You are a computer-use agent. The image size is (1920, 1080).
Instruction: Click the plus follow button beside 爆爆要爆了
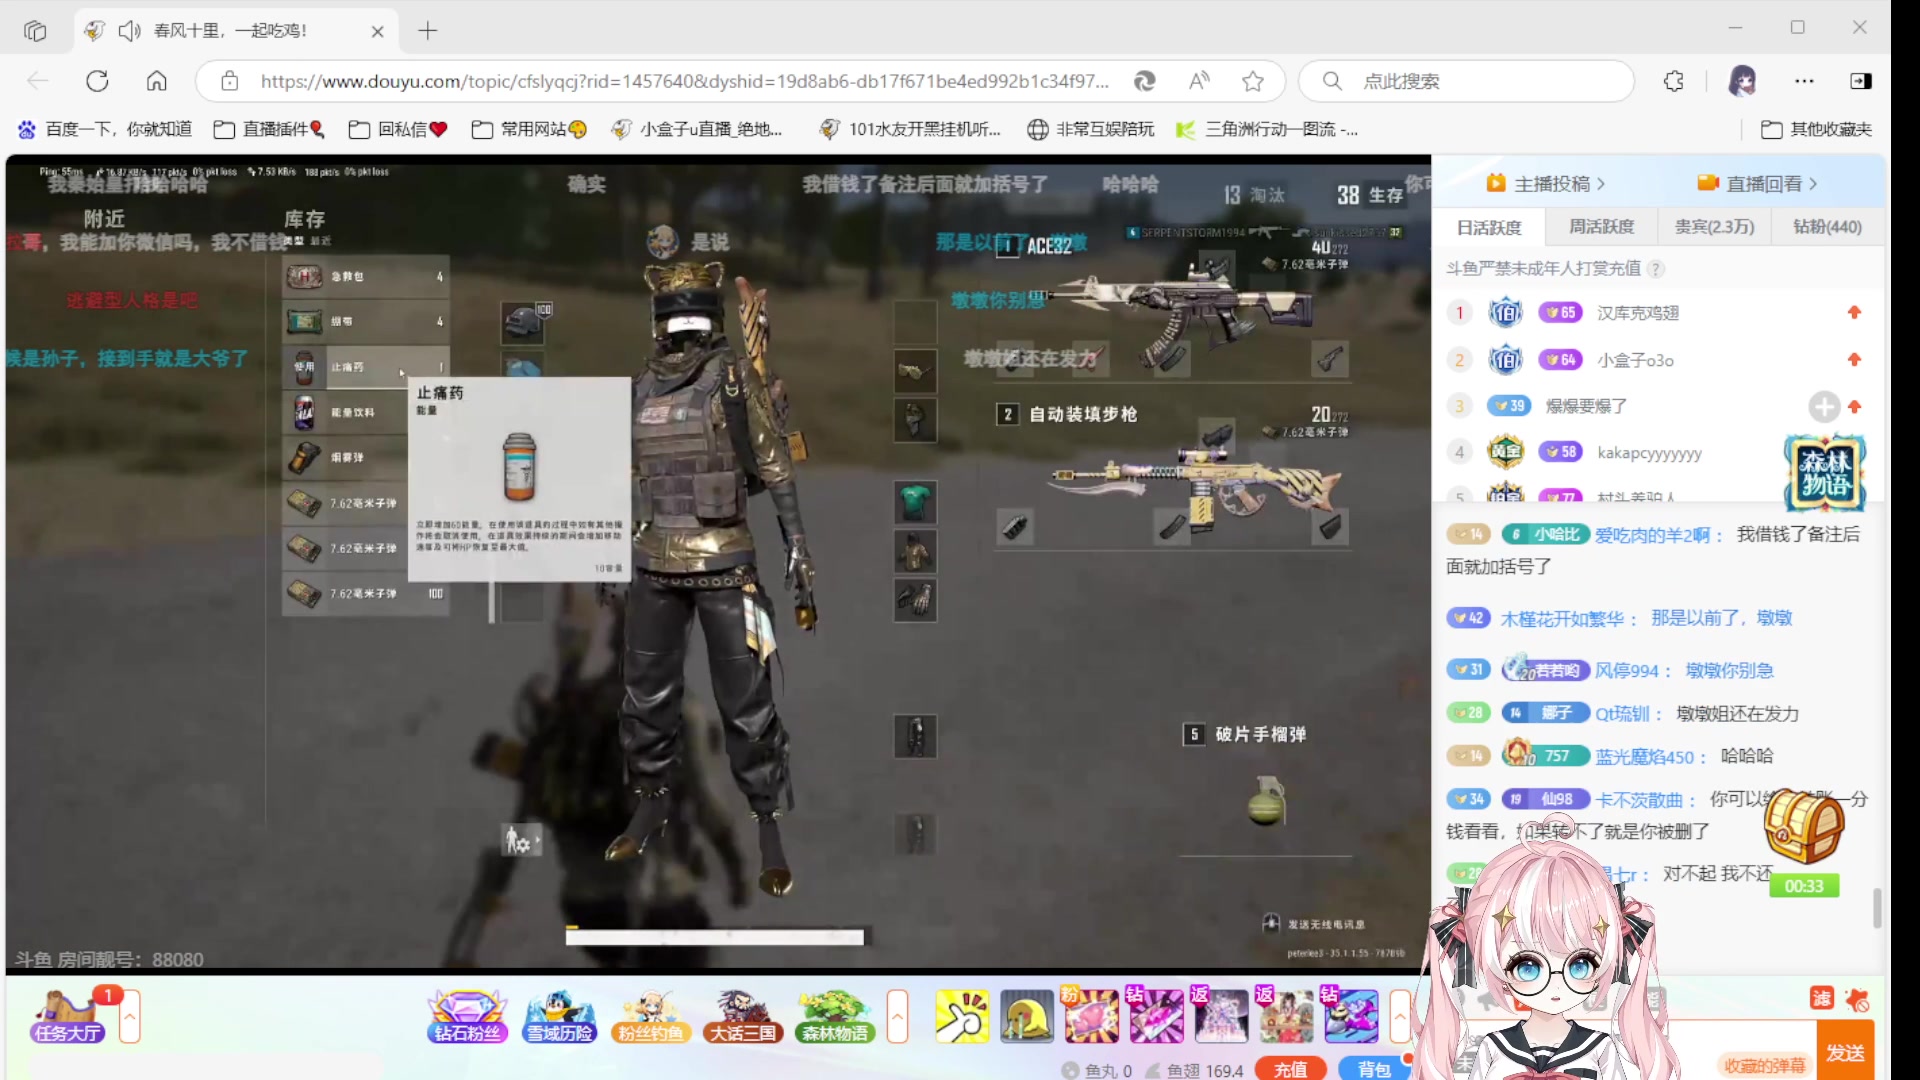(x=1824, y=406)
